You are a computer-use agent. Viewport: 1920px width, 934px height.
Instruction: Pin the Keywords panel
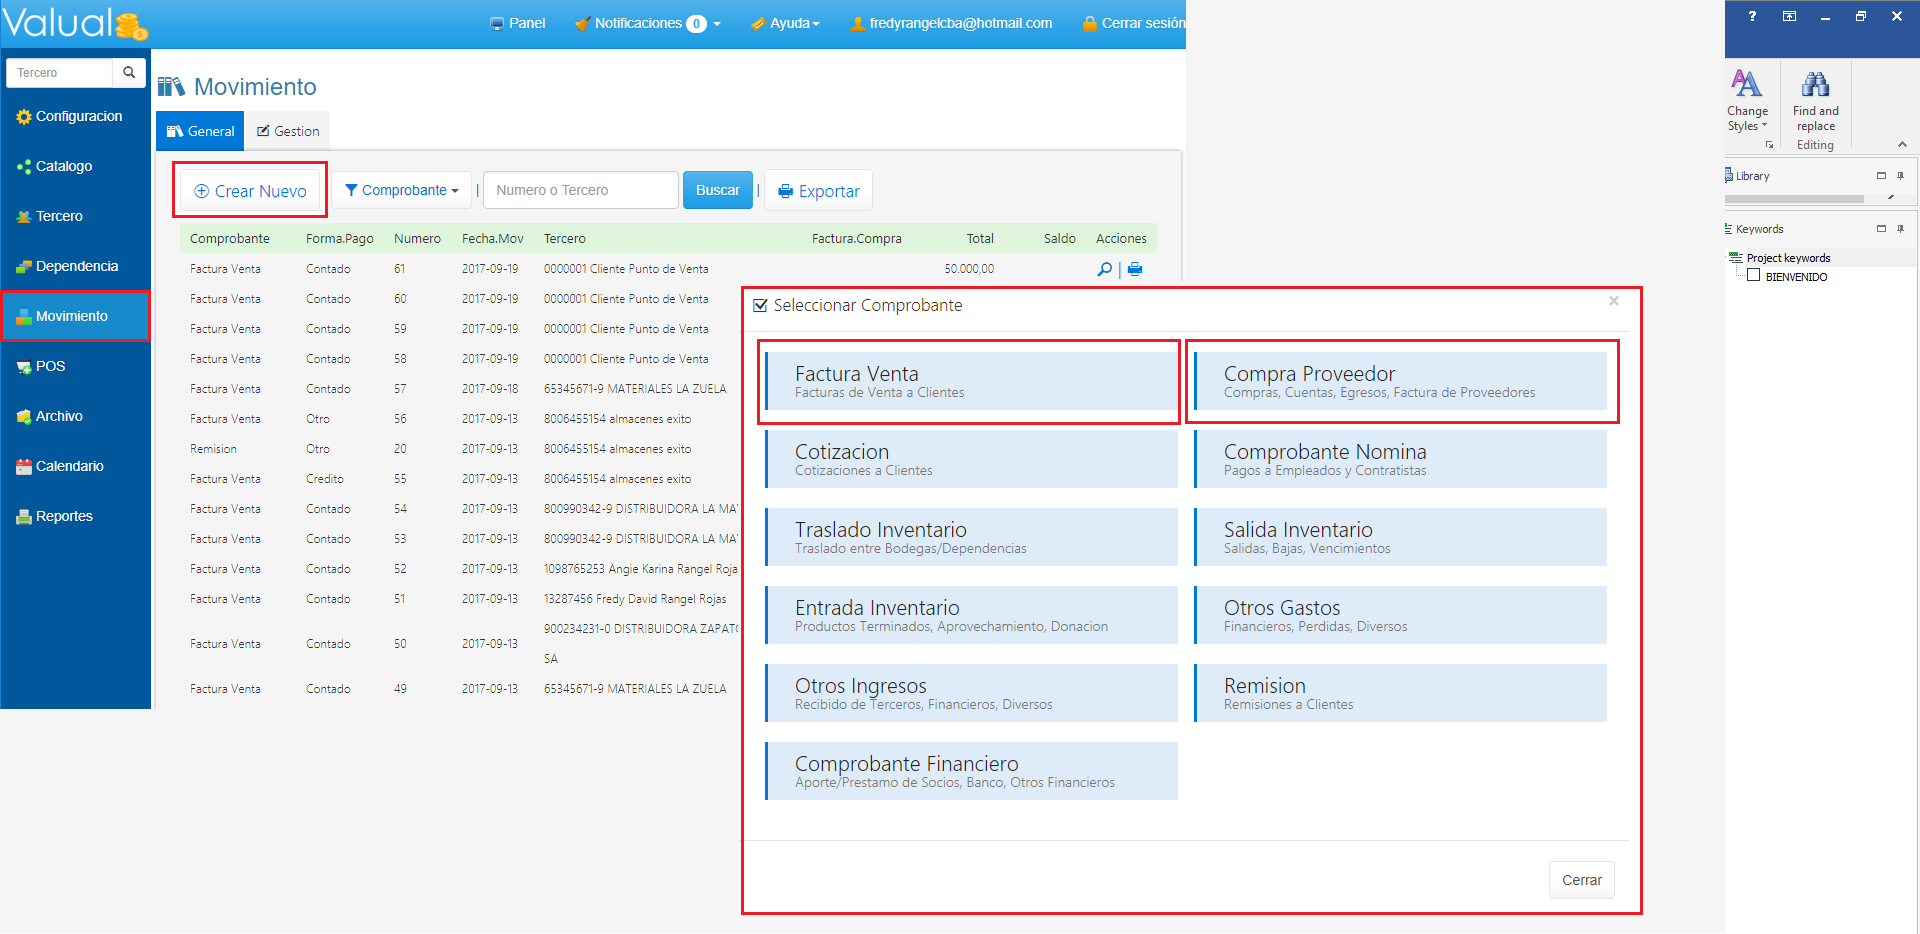[1901, 229]
